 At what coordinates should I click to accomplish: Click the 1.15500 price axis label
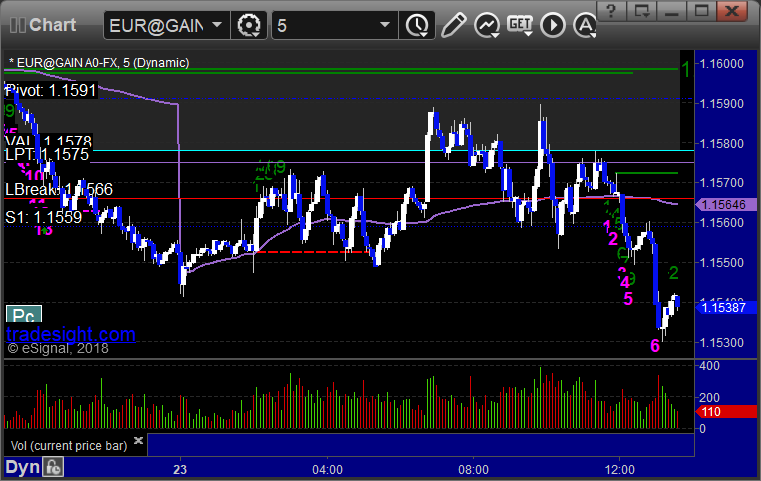click(x=721, y=263)
